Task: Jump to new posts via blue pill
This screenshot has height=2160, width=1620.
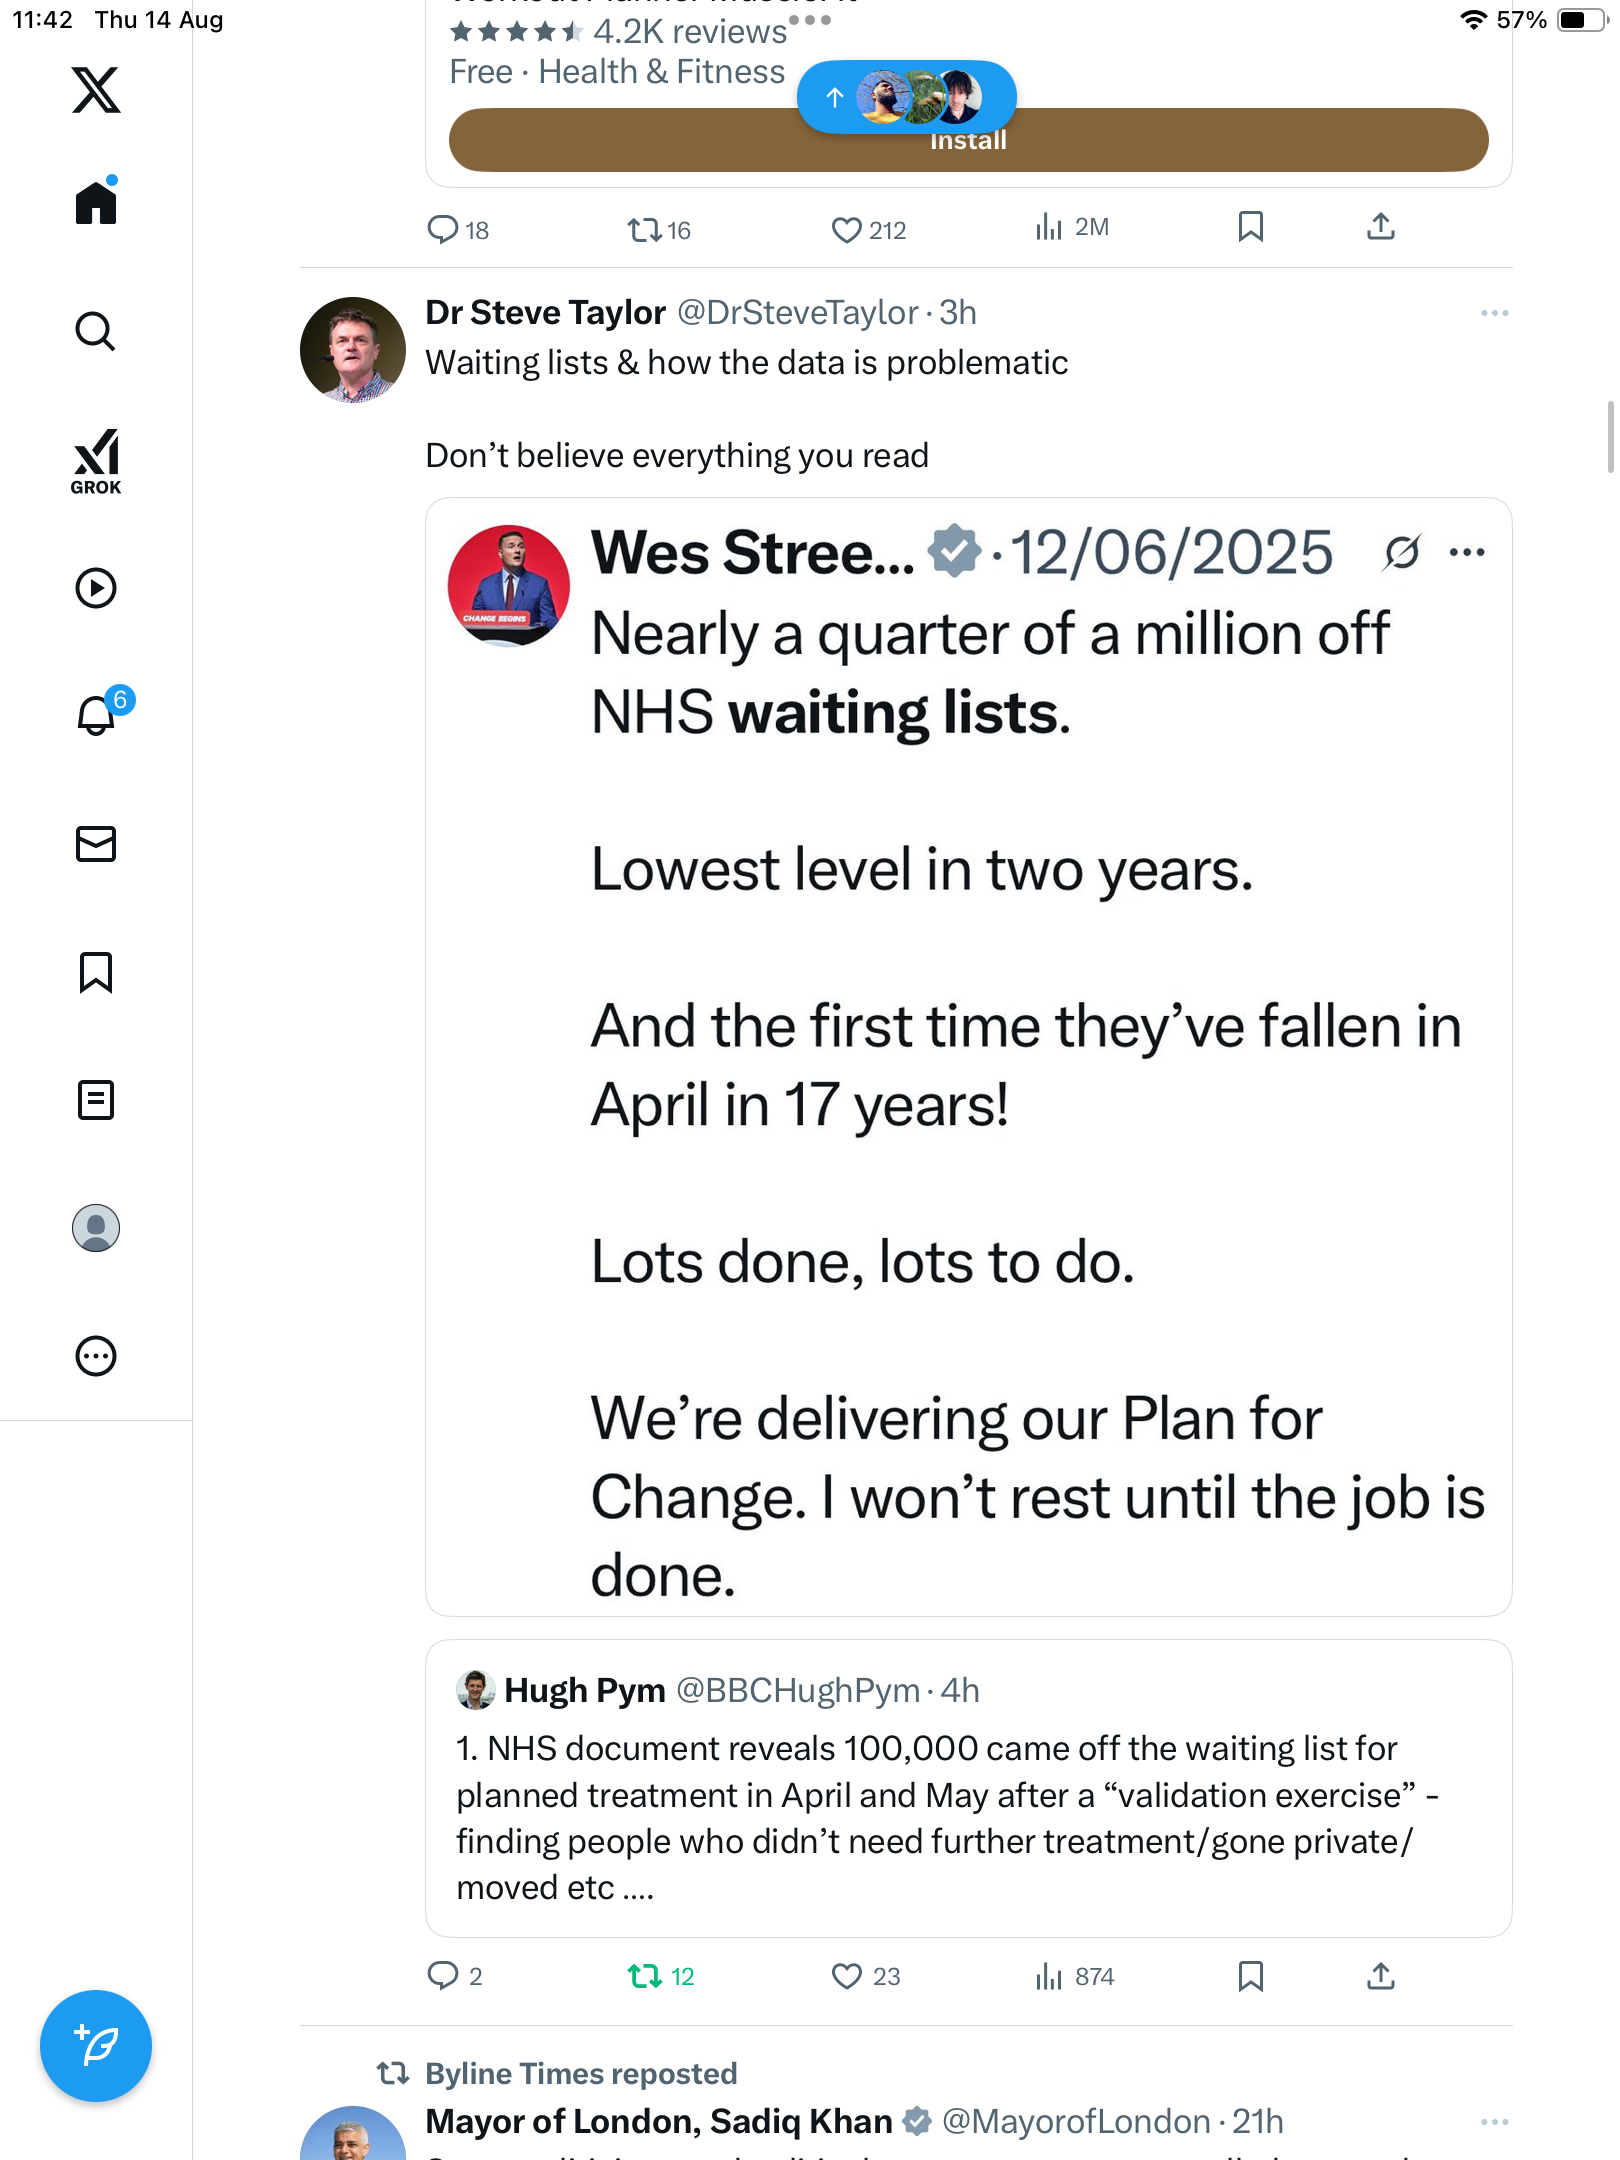Action: [x=906, y=97]
